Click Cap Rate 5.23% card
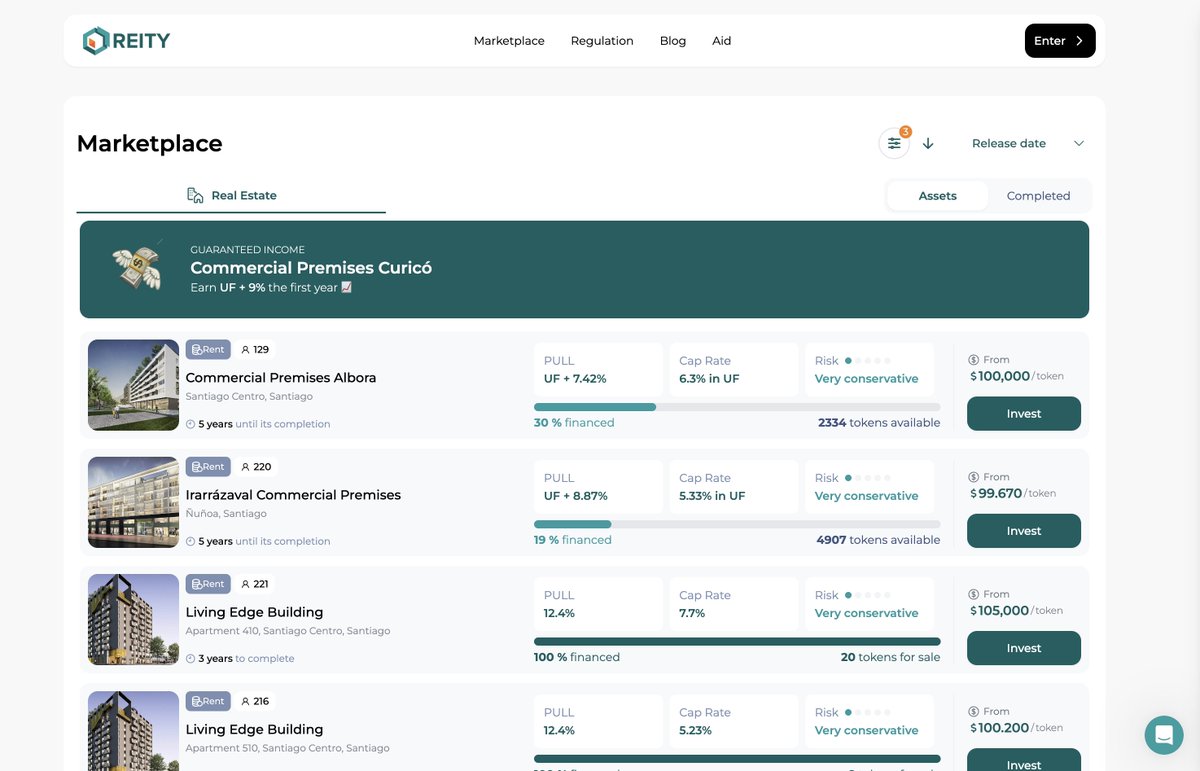Image resolution: width=1200 pixels, height=771 pixels. 734,721
